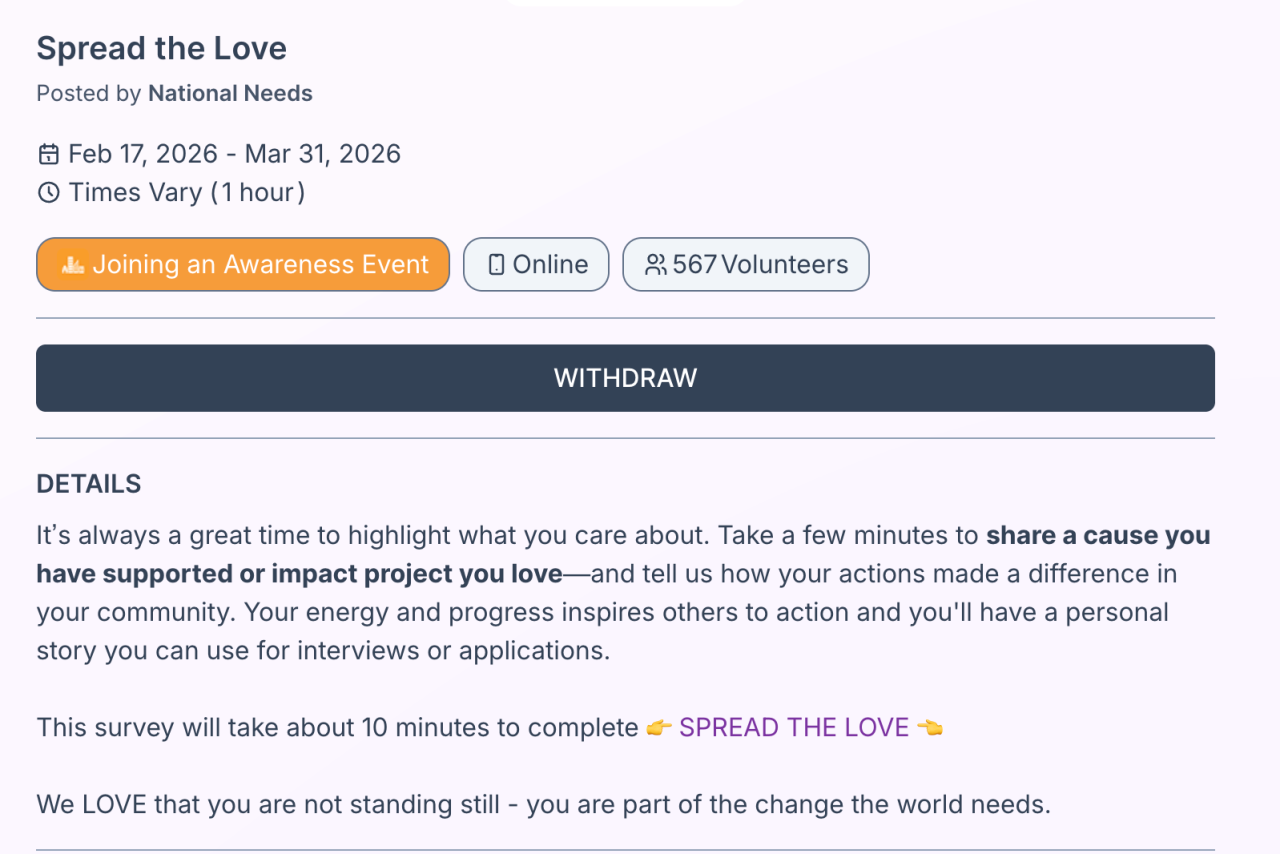
Task: Open the National Needs organizer link
Action: point(230,94)
